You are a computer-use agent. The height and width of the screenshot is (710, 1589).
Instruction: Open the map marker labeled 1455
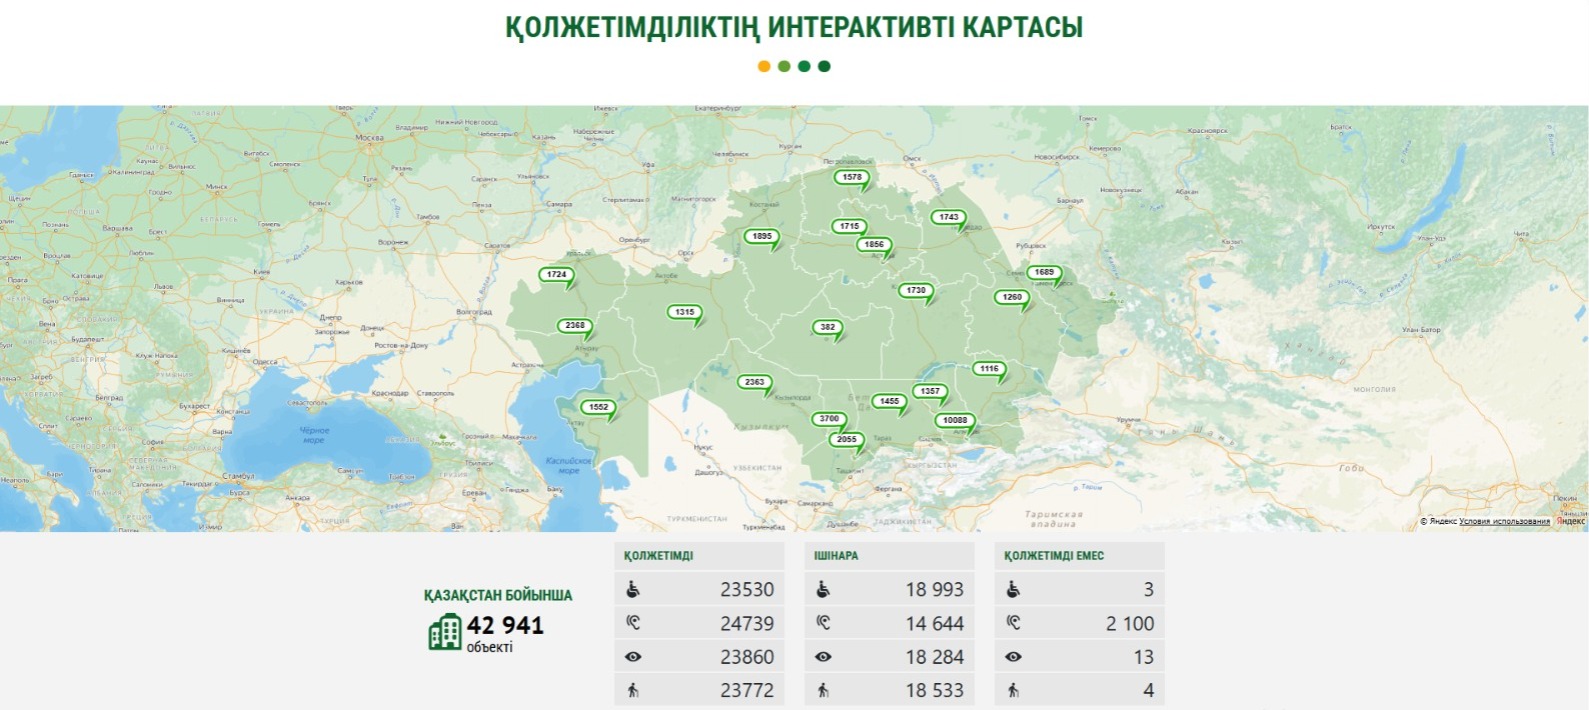[x=889, y=402]
